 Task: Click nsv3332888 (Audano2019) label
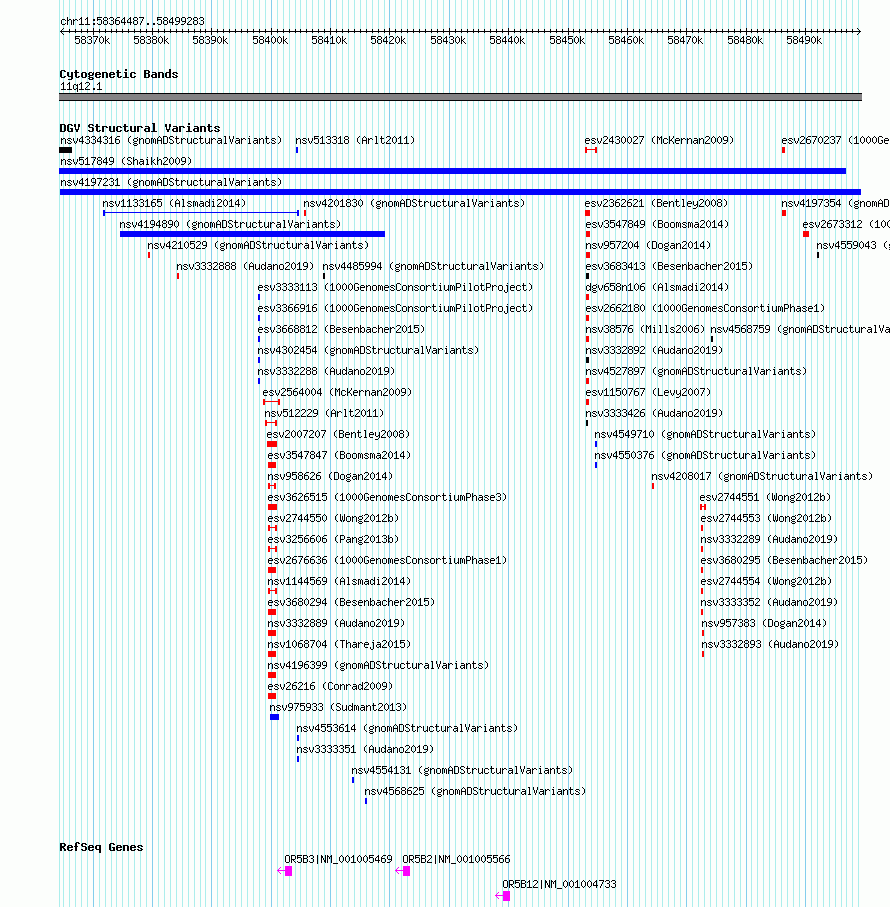(x=245, y=267)
